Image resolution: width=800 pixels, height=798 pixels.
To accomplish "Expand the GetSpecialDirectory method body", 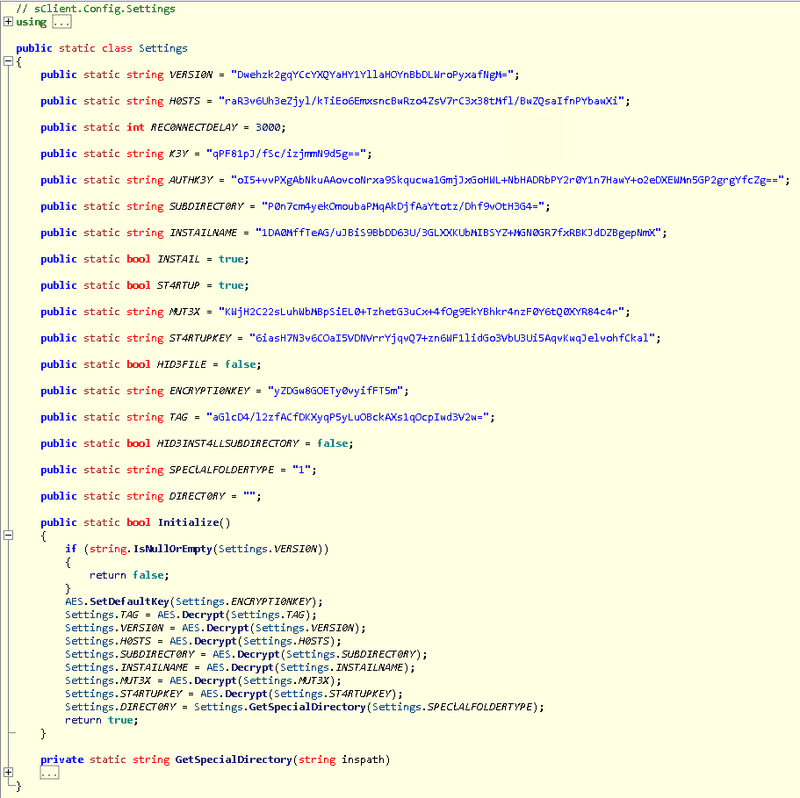I will coord(9,772).
